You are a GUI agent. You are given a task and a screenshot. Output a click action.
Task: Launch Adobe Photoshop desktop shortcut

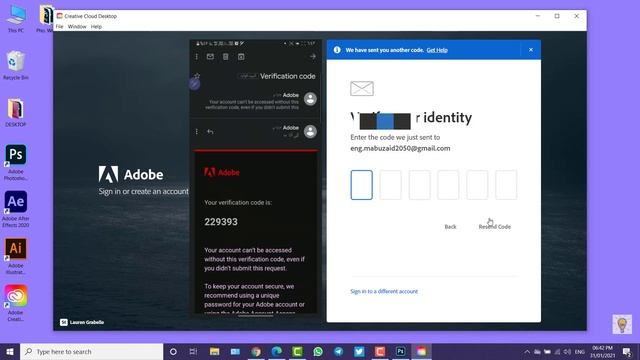[16, 162]
